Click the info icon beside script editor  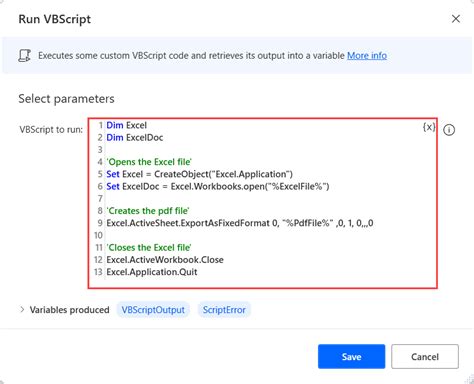449,130
